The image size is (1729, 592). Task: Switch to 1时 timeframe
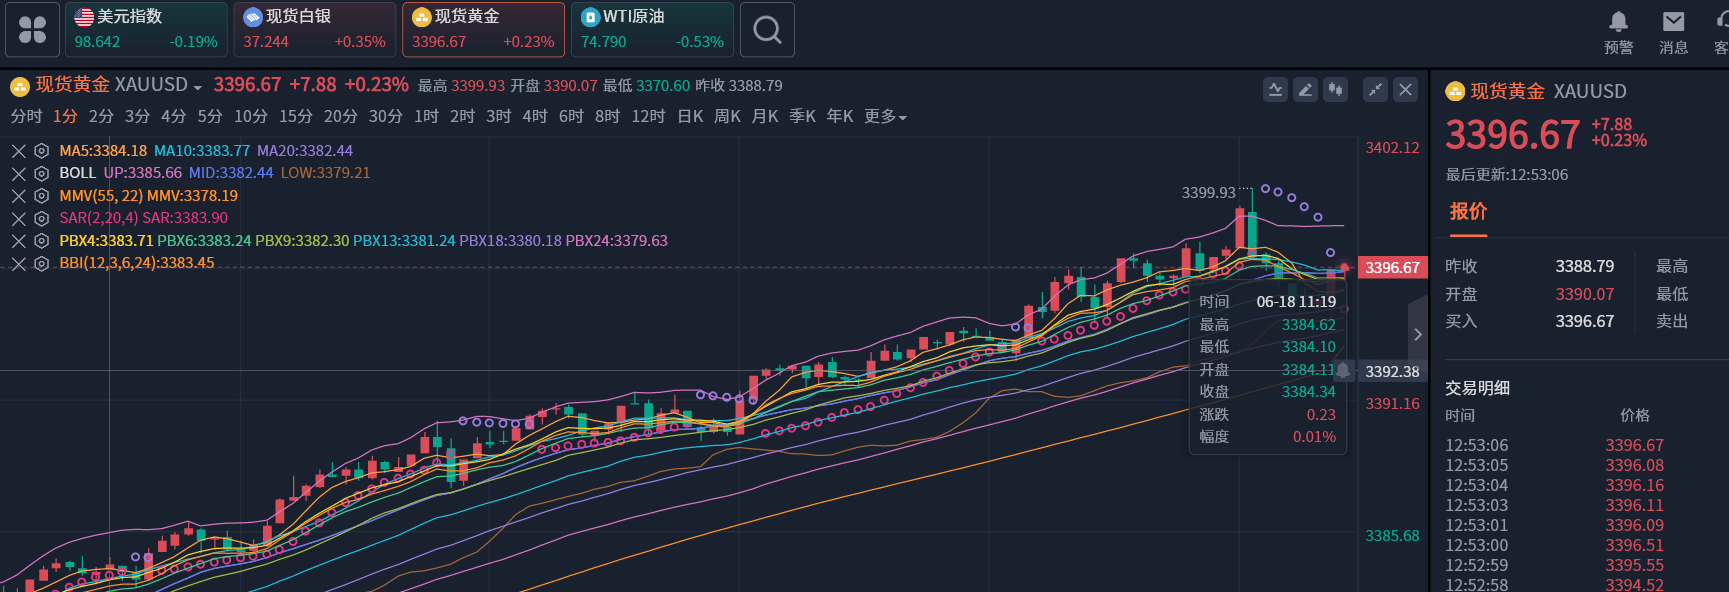[x=426, y=117]
